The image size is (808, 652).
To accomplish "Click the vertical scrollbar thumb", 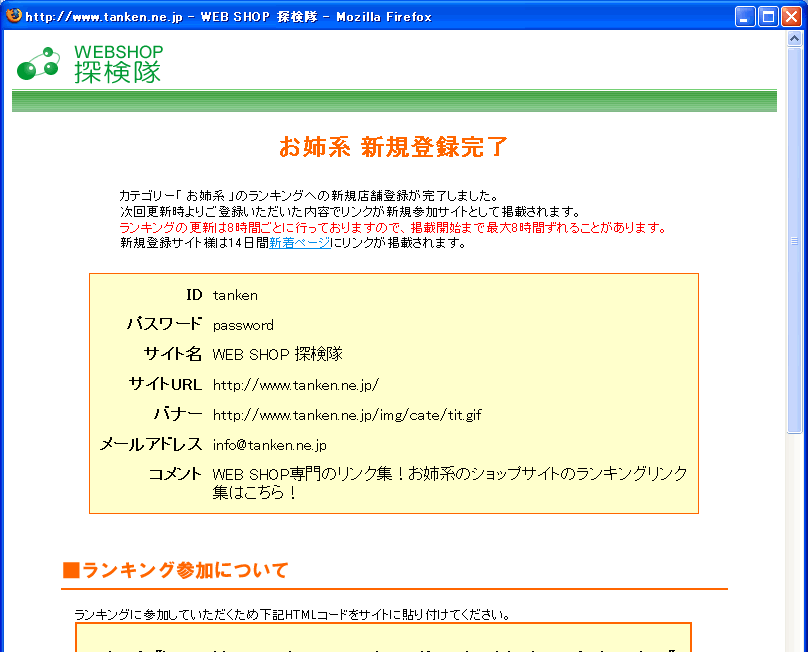I will click(795, 240).
